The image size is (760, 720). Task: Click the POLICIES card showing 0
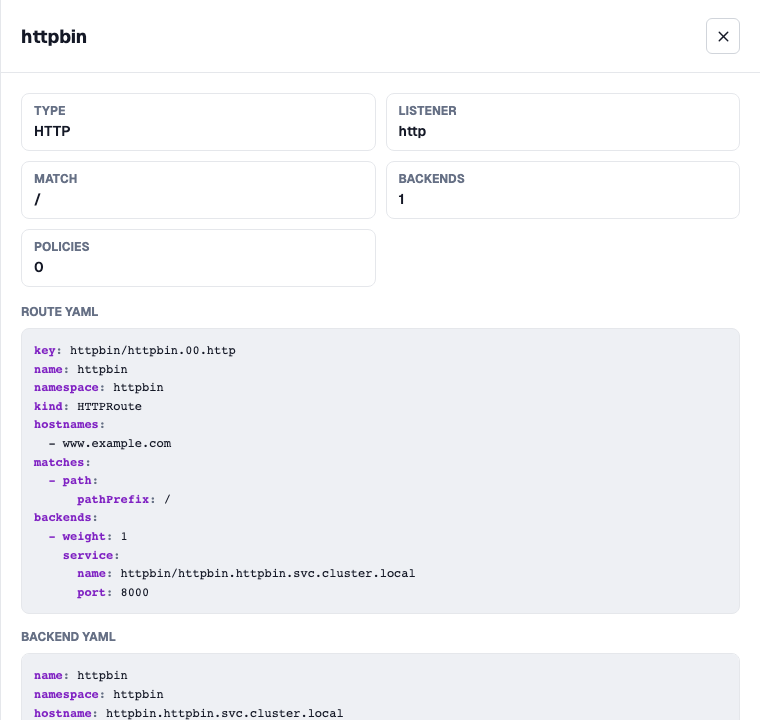coord(198,257)
